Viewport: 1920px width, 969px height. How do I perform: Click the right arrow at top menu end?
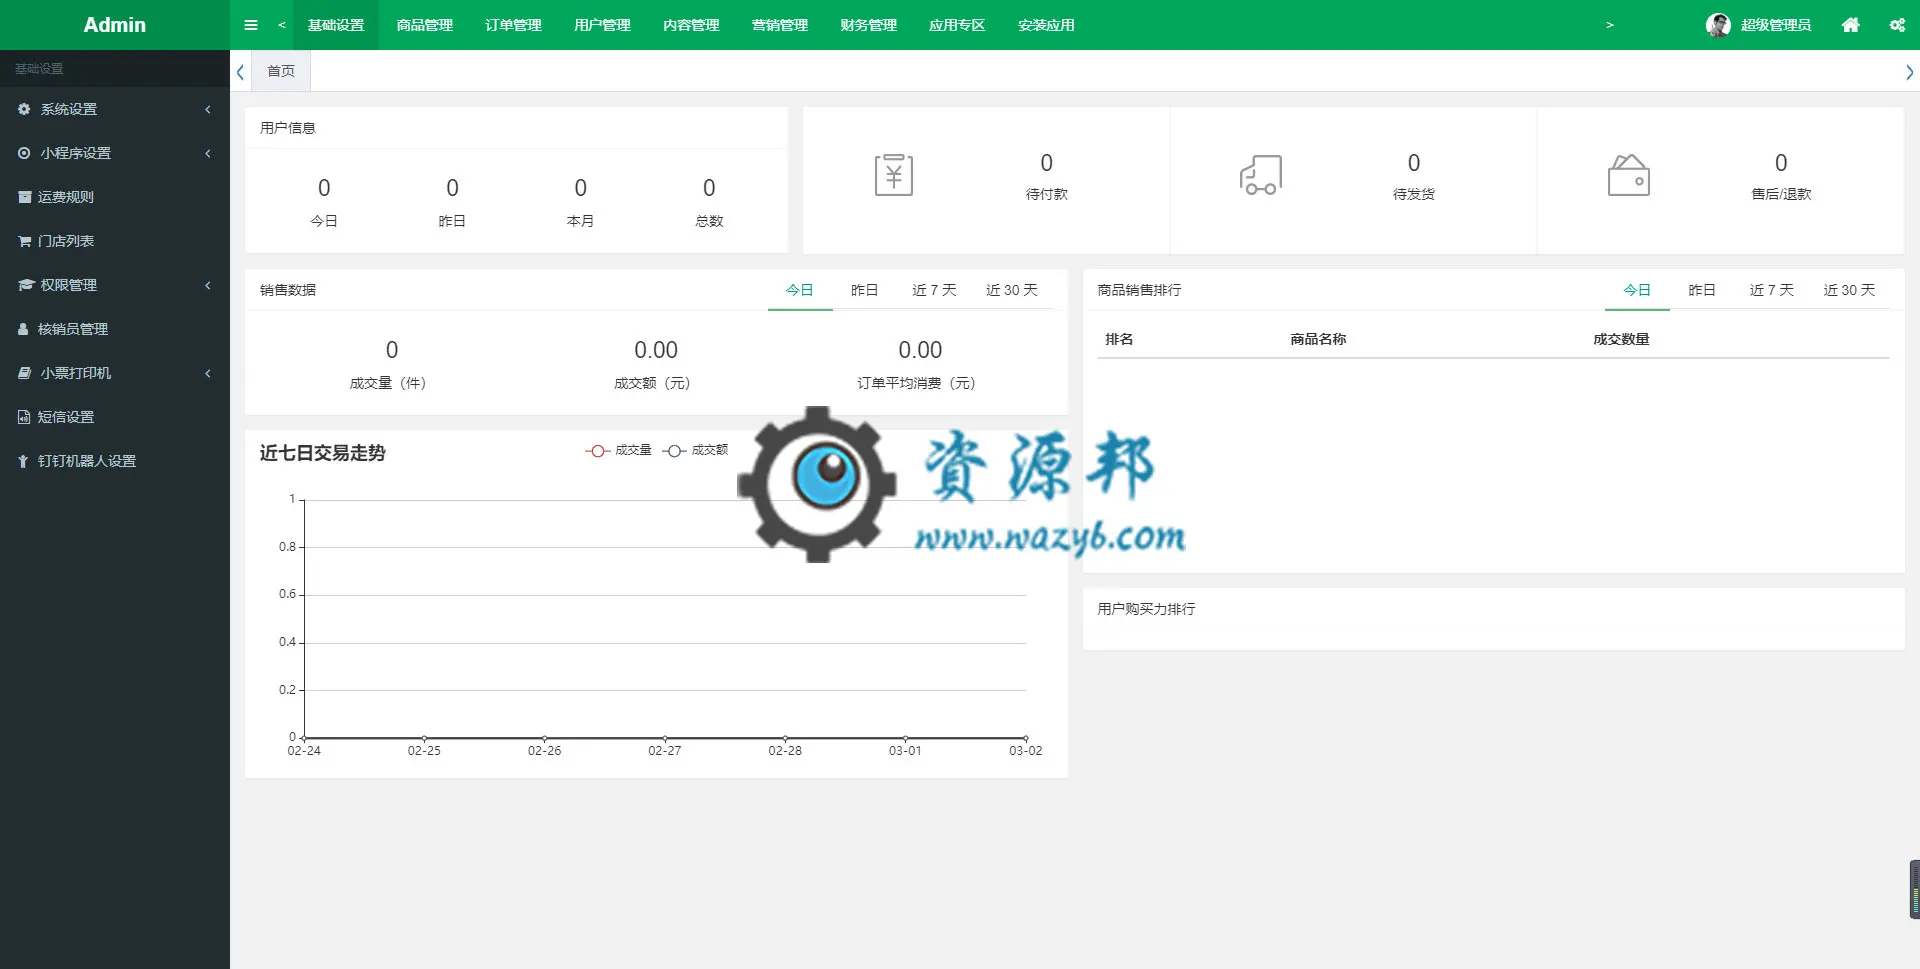click(1609, 25)
